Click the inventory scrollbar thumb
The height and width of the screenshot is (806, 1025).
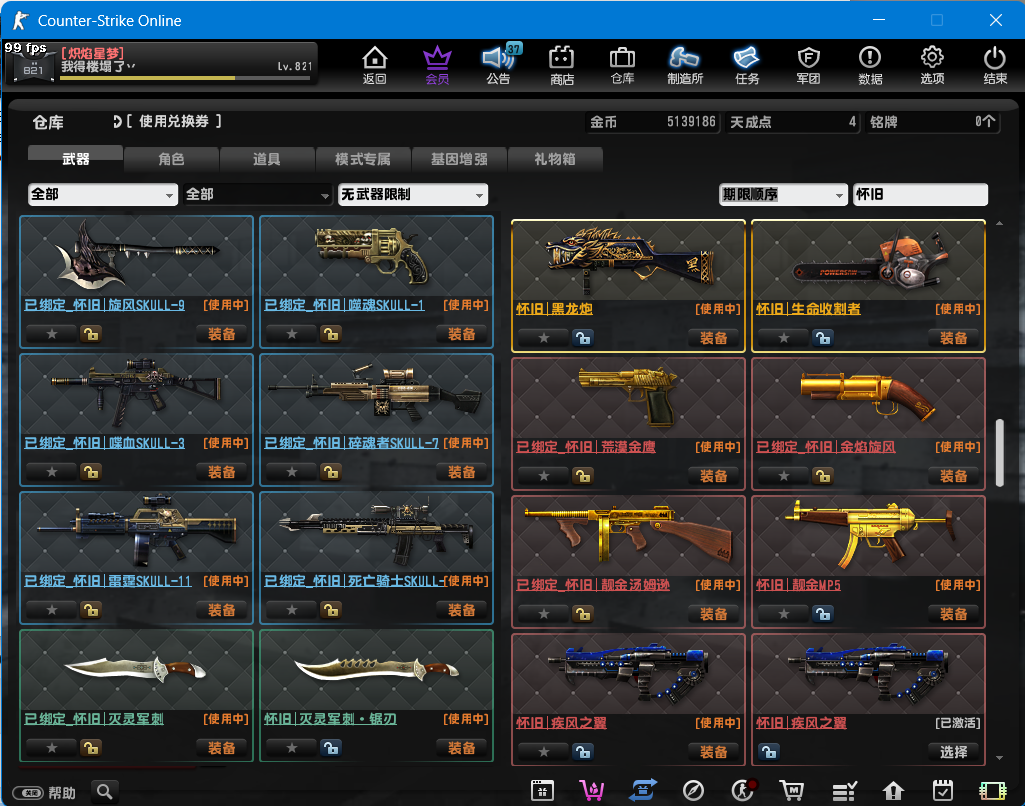coord(1000,452)
